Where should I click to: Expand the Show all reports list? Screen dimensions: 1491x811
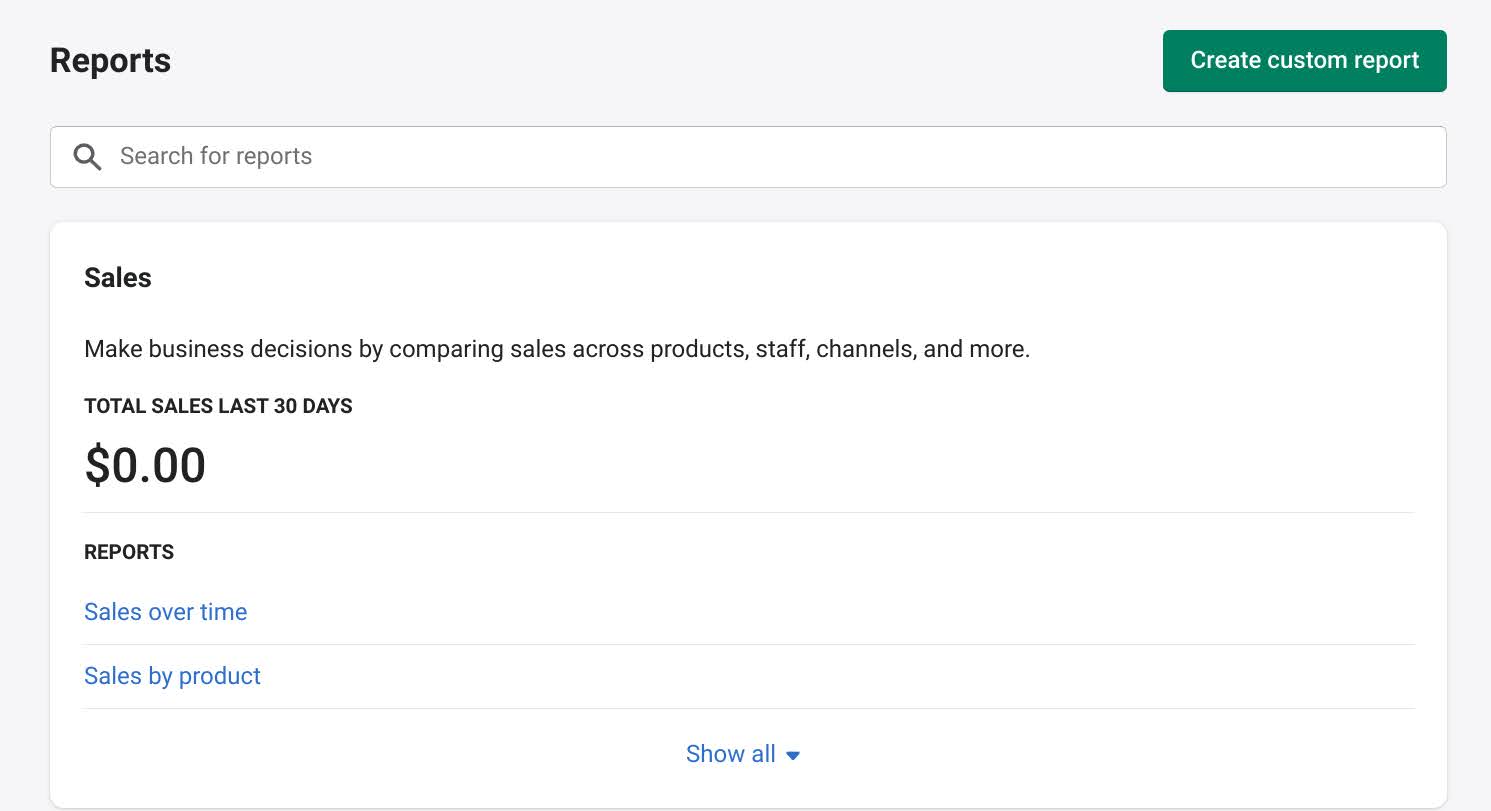coord(731,754)
